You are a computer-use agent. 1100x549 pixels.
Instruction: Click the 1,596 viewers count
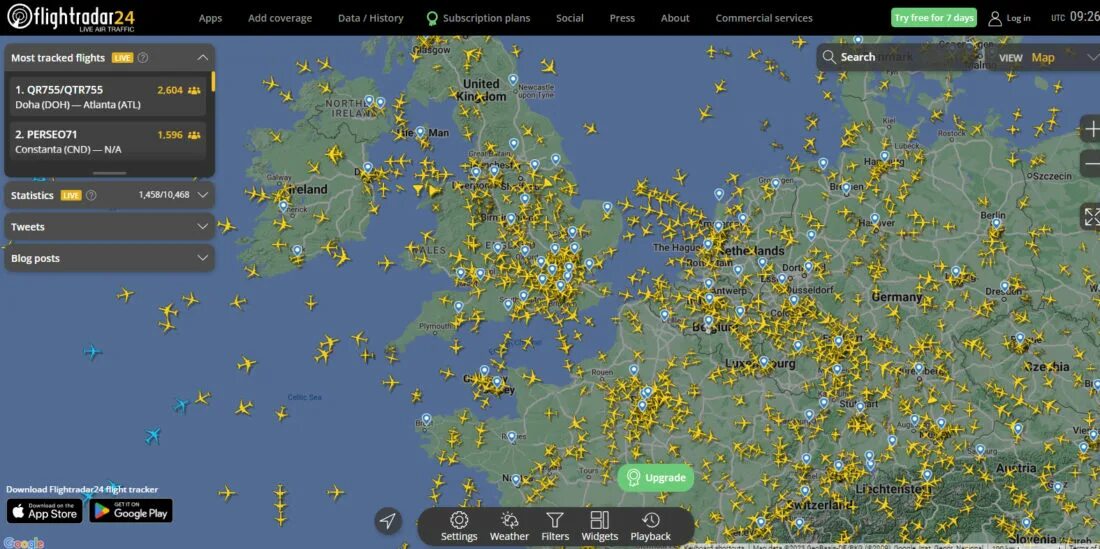170,135
